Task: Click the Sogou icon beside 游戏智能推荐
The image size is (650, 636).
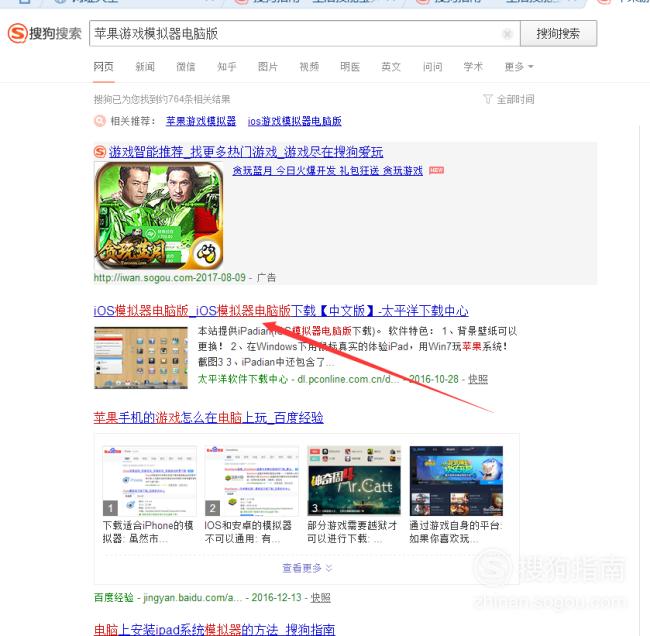Action: [x=100, y=152]
